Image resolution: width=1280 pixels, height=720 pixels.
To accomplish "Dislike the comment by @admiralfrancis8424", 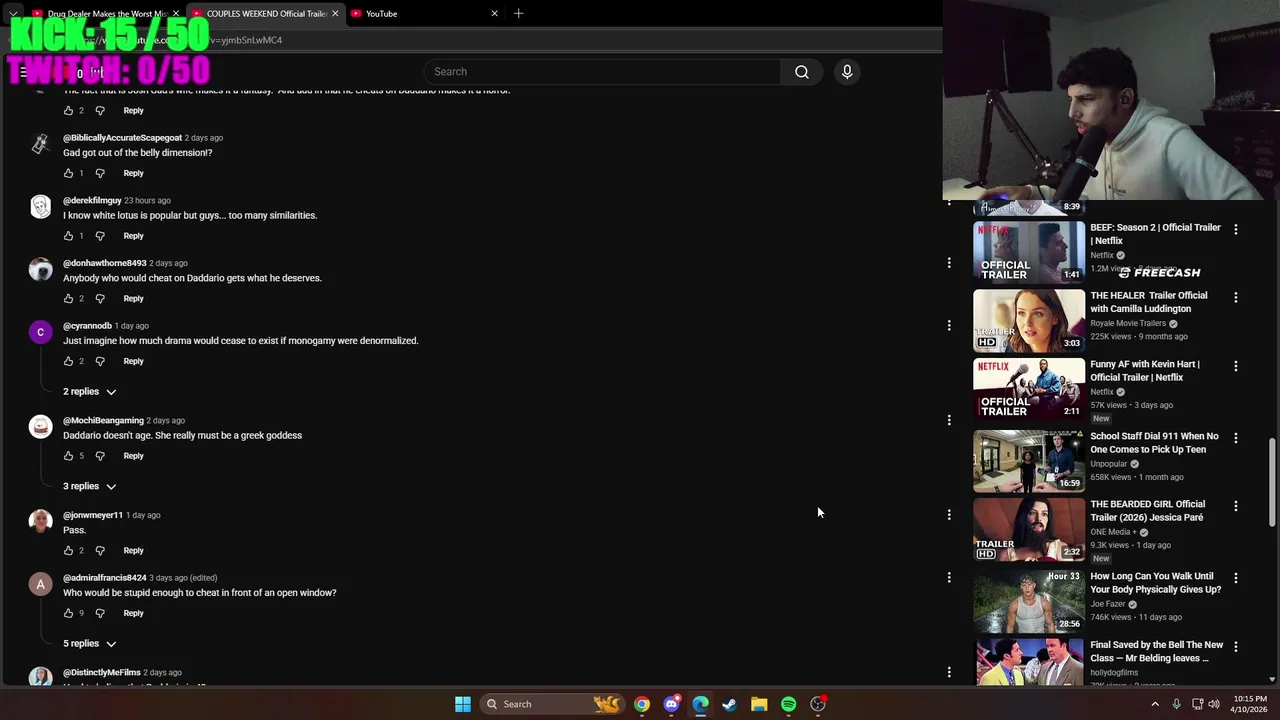I will tap(100, 613).
